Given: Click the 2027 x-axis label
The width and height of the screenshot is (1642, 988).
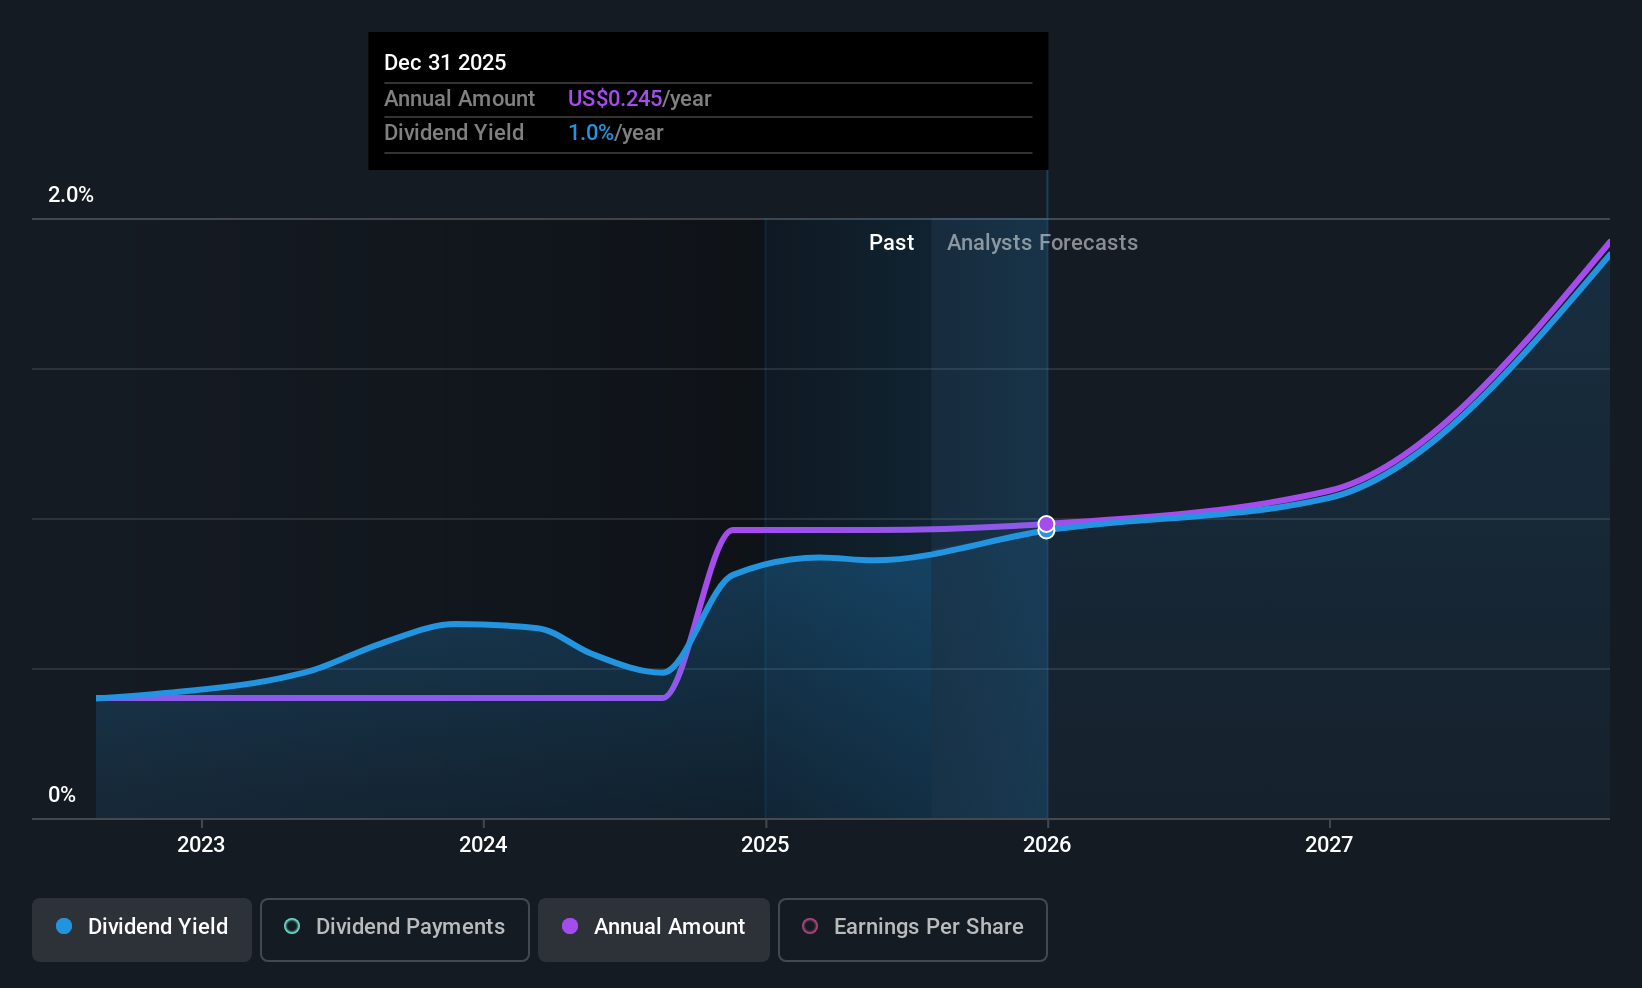Looking at the screenshot, I should pyautogui.click(x=1329, y=844).
